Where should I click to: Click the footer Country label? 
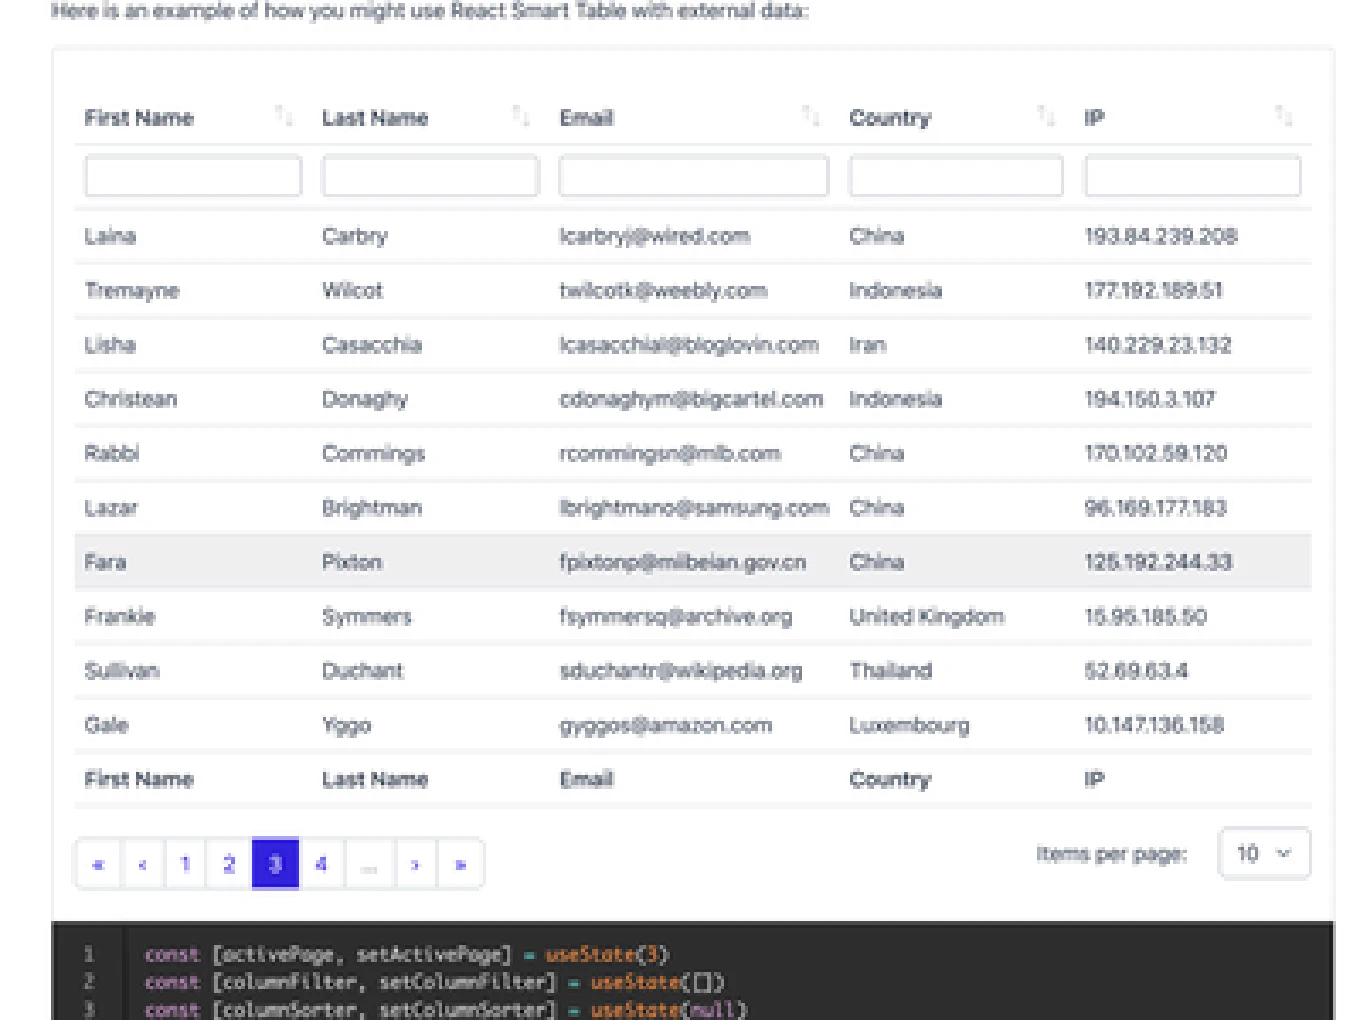[890, 780]
